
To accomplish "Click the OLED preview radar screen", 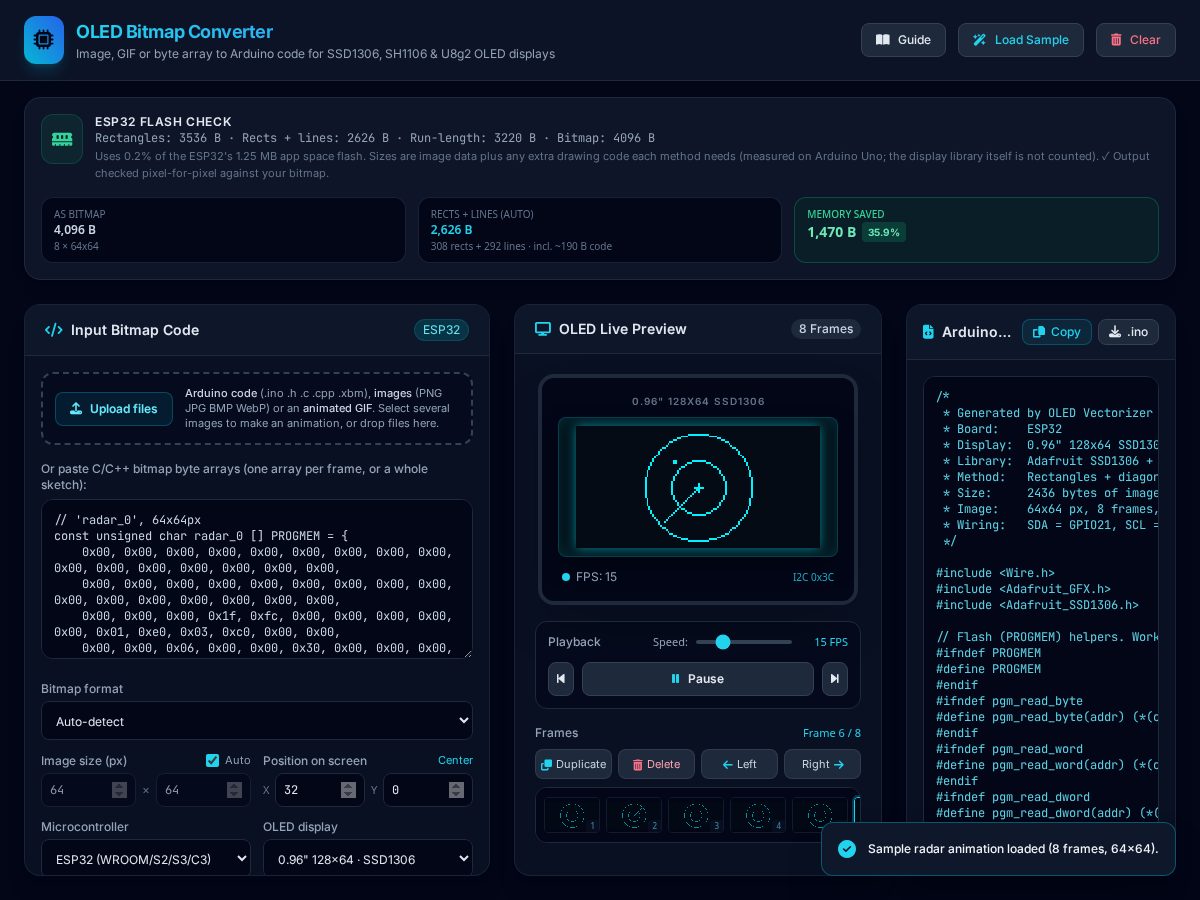I will pyautogui.click(x=698, y=487).
